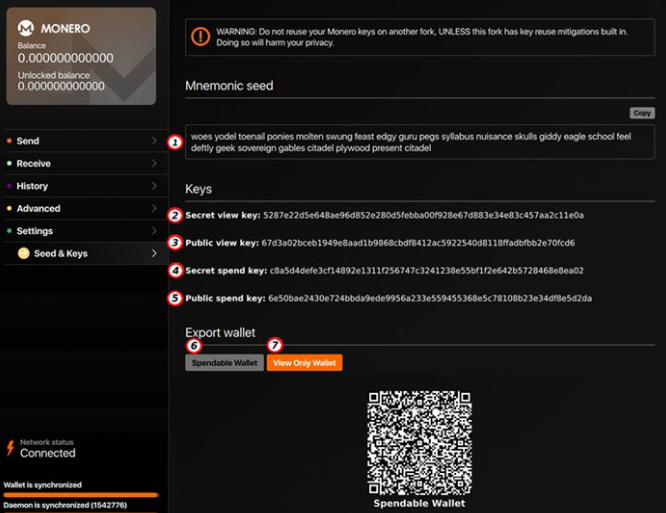Select the Spendable Wallet export button
Viewport: 666px width, 513px height.
[224, 363]
